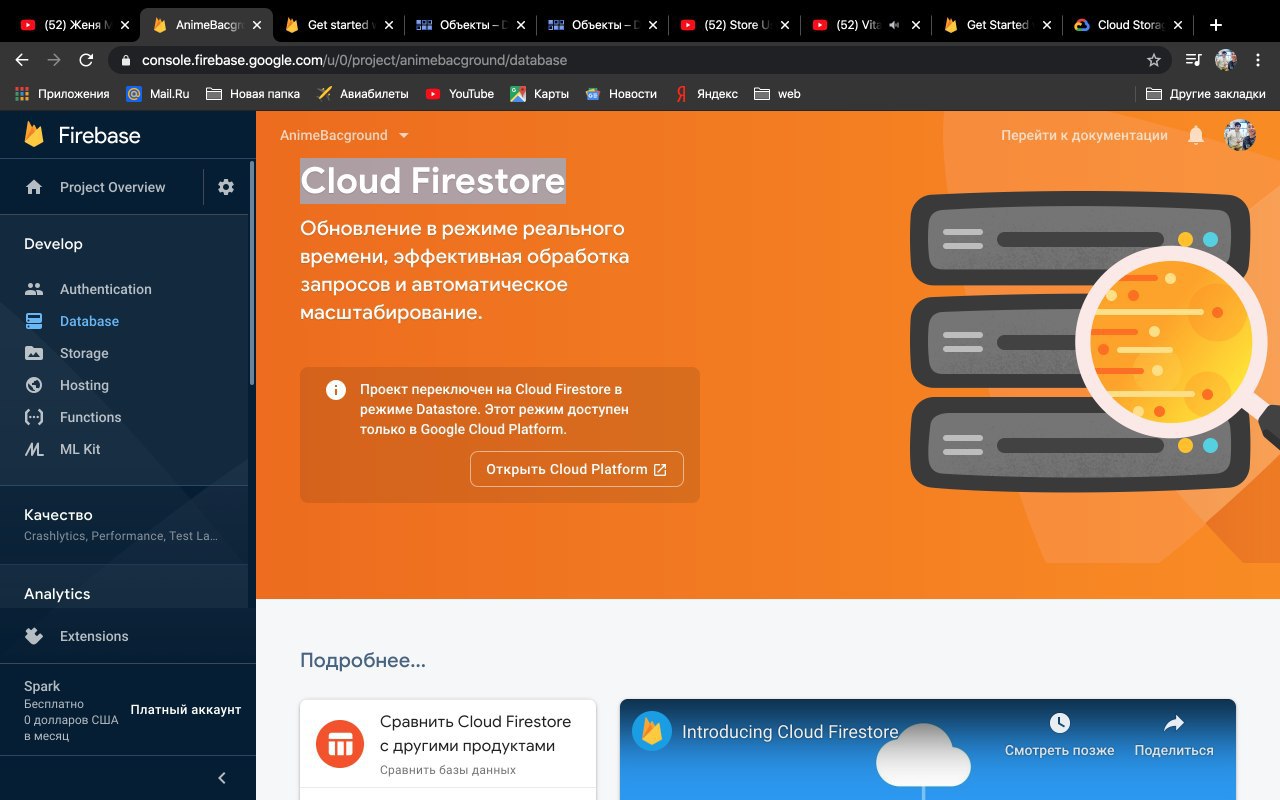Open the Firebase user account avatar
1280x800 pixels.
[x=1240, y=135]
